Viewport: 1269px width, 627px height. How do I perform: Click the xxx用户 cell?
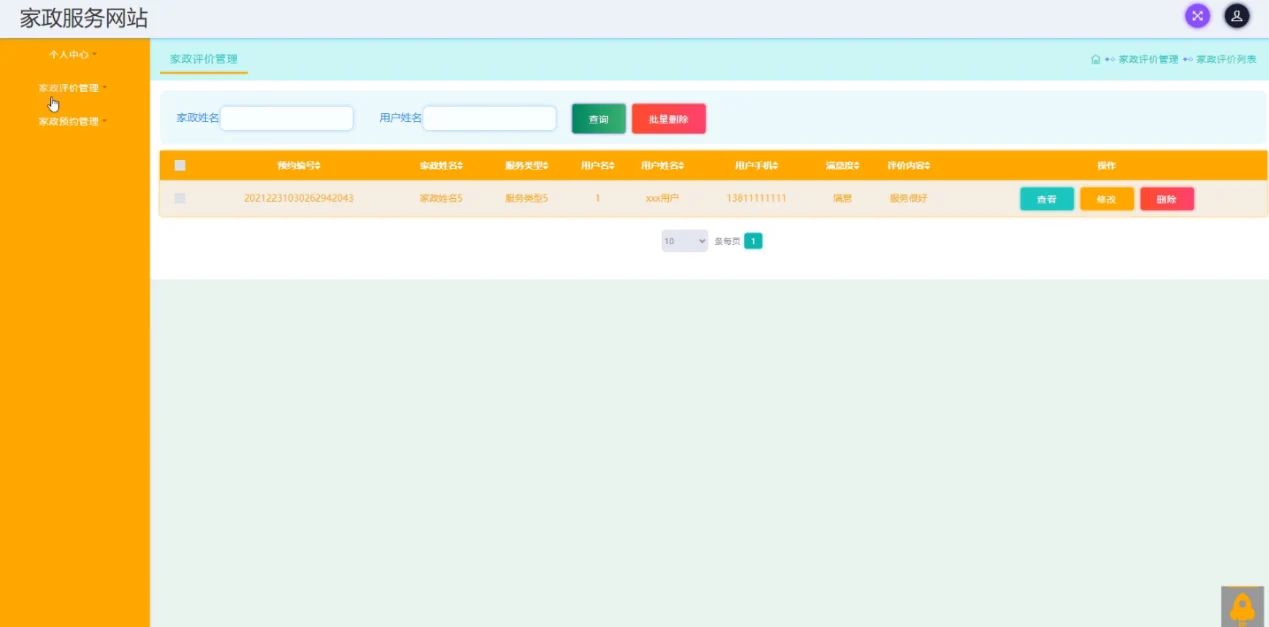[x=662, y=198]
